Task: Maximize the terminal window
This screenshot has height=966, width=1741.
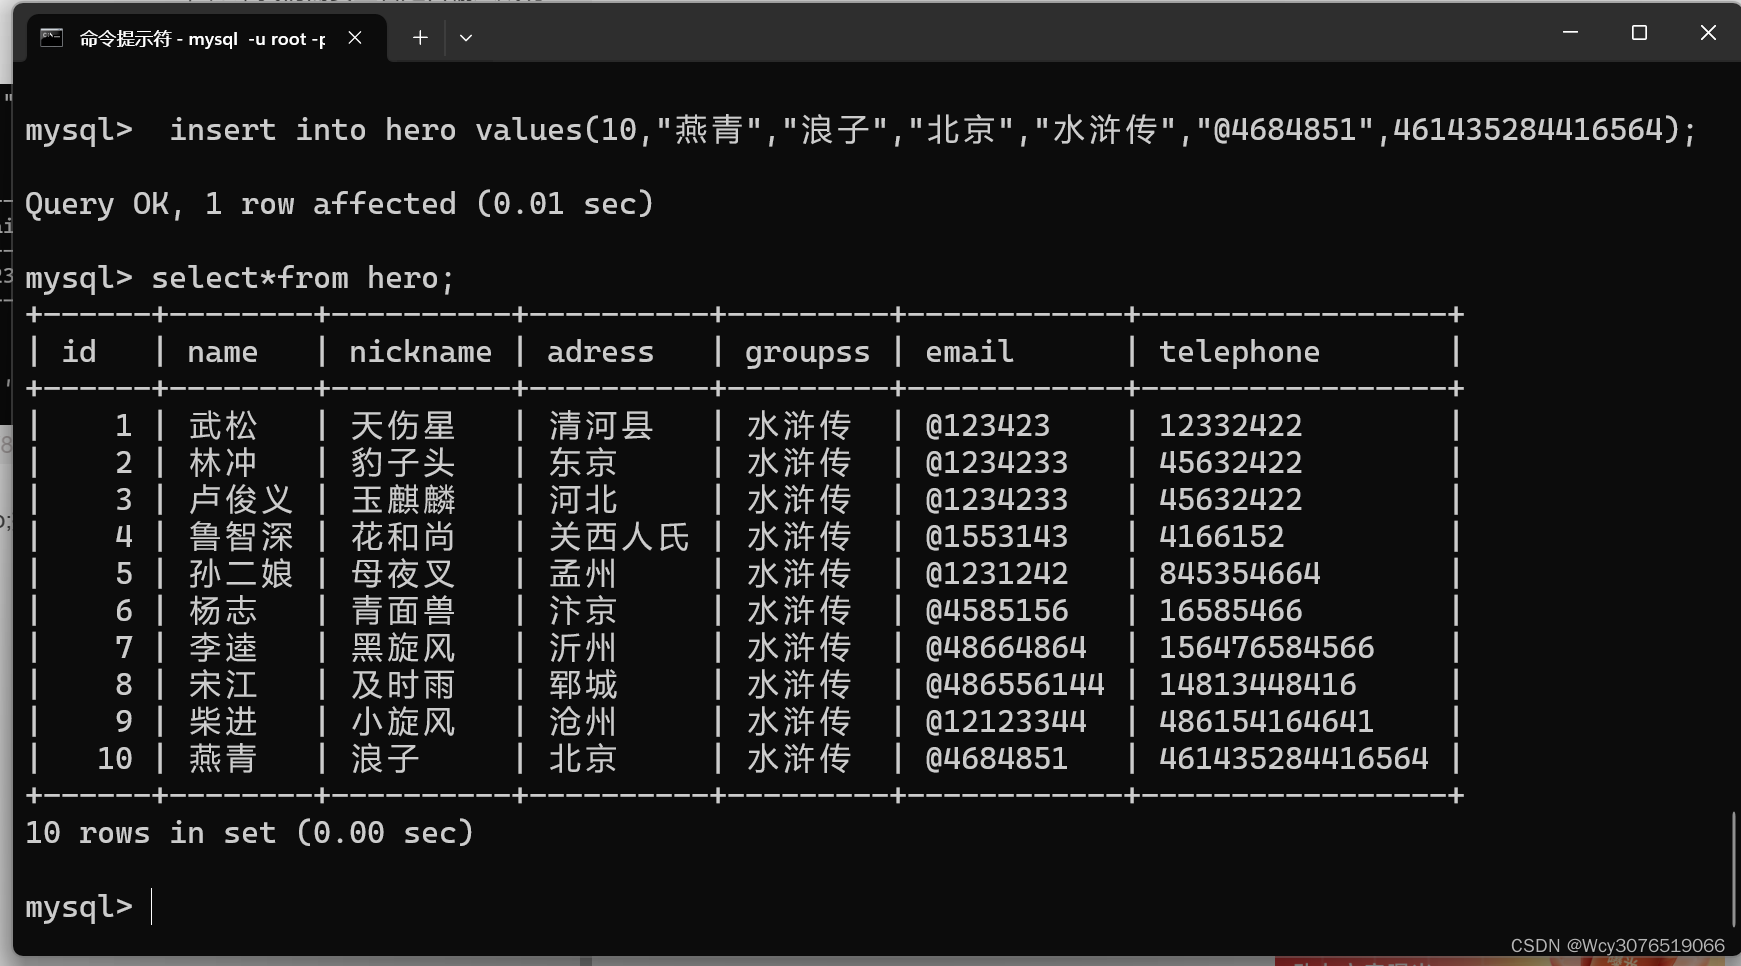Action: coord(1639,33)
